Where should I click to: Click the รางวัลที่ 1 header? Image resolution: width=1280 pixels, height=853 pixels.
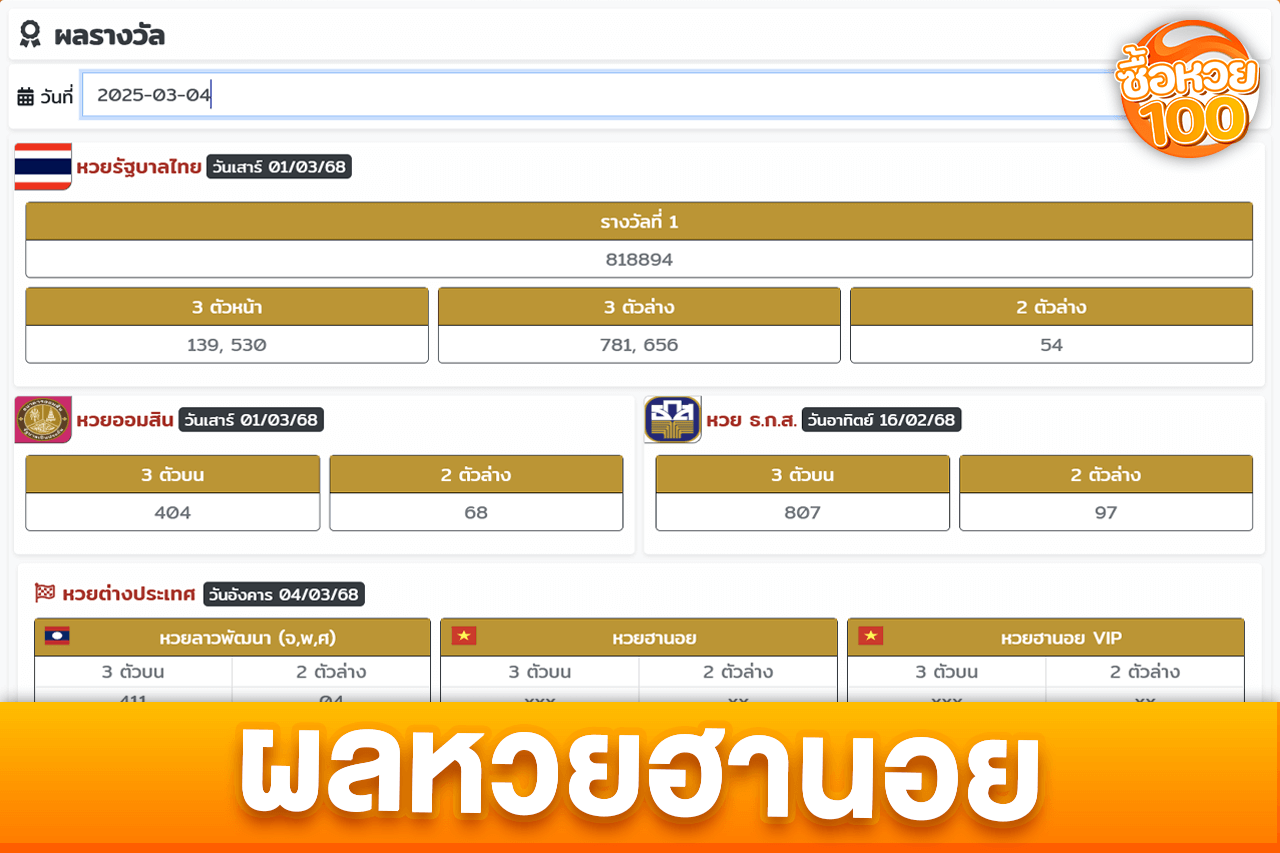(x=639, y=221)
